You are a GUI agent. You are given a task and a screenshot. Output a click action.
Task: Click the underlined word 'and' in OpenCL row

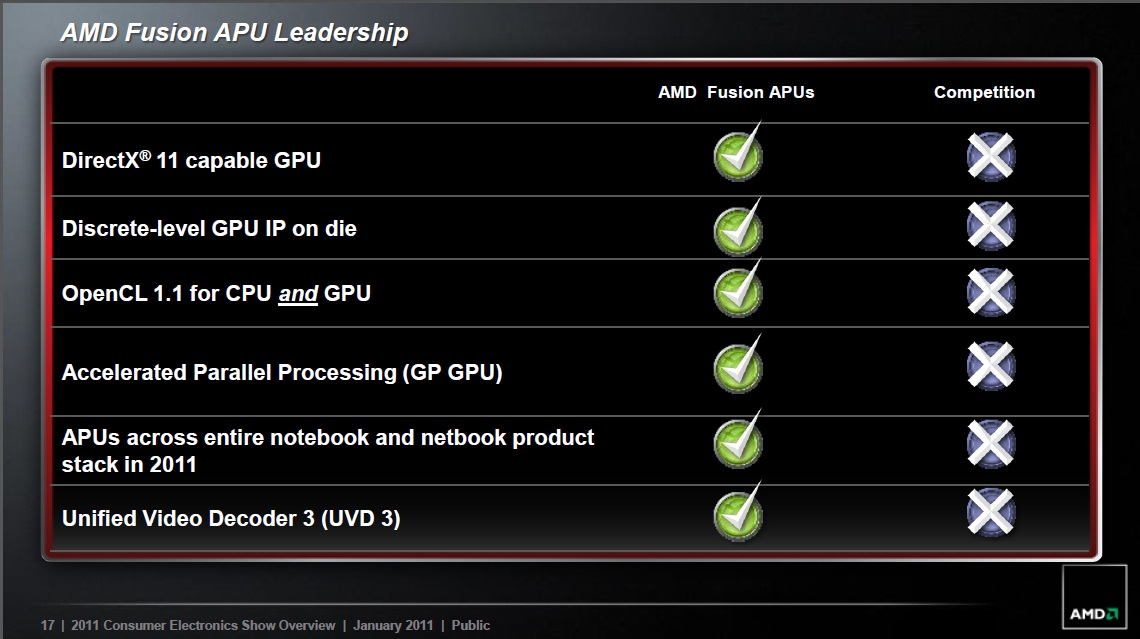pos(298,294)
